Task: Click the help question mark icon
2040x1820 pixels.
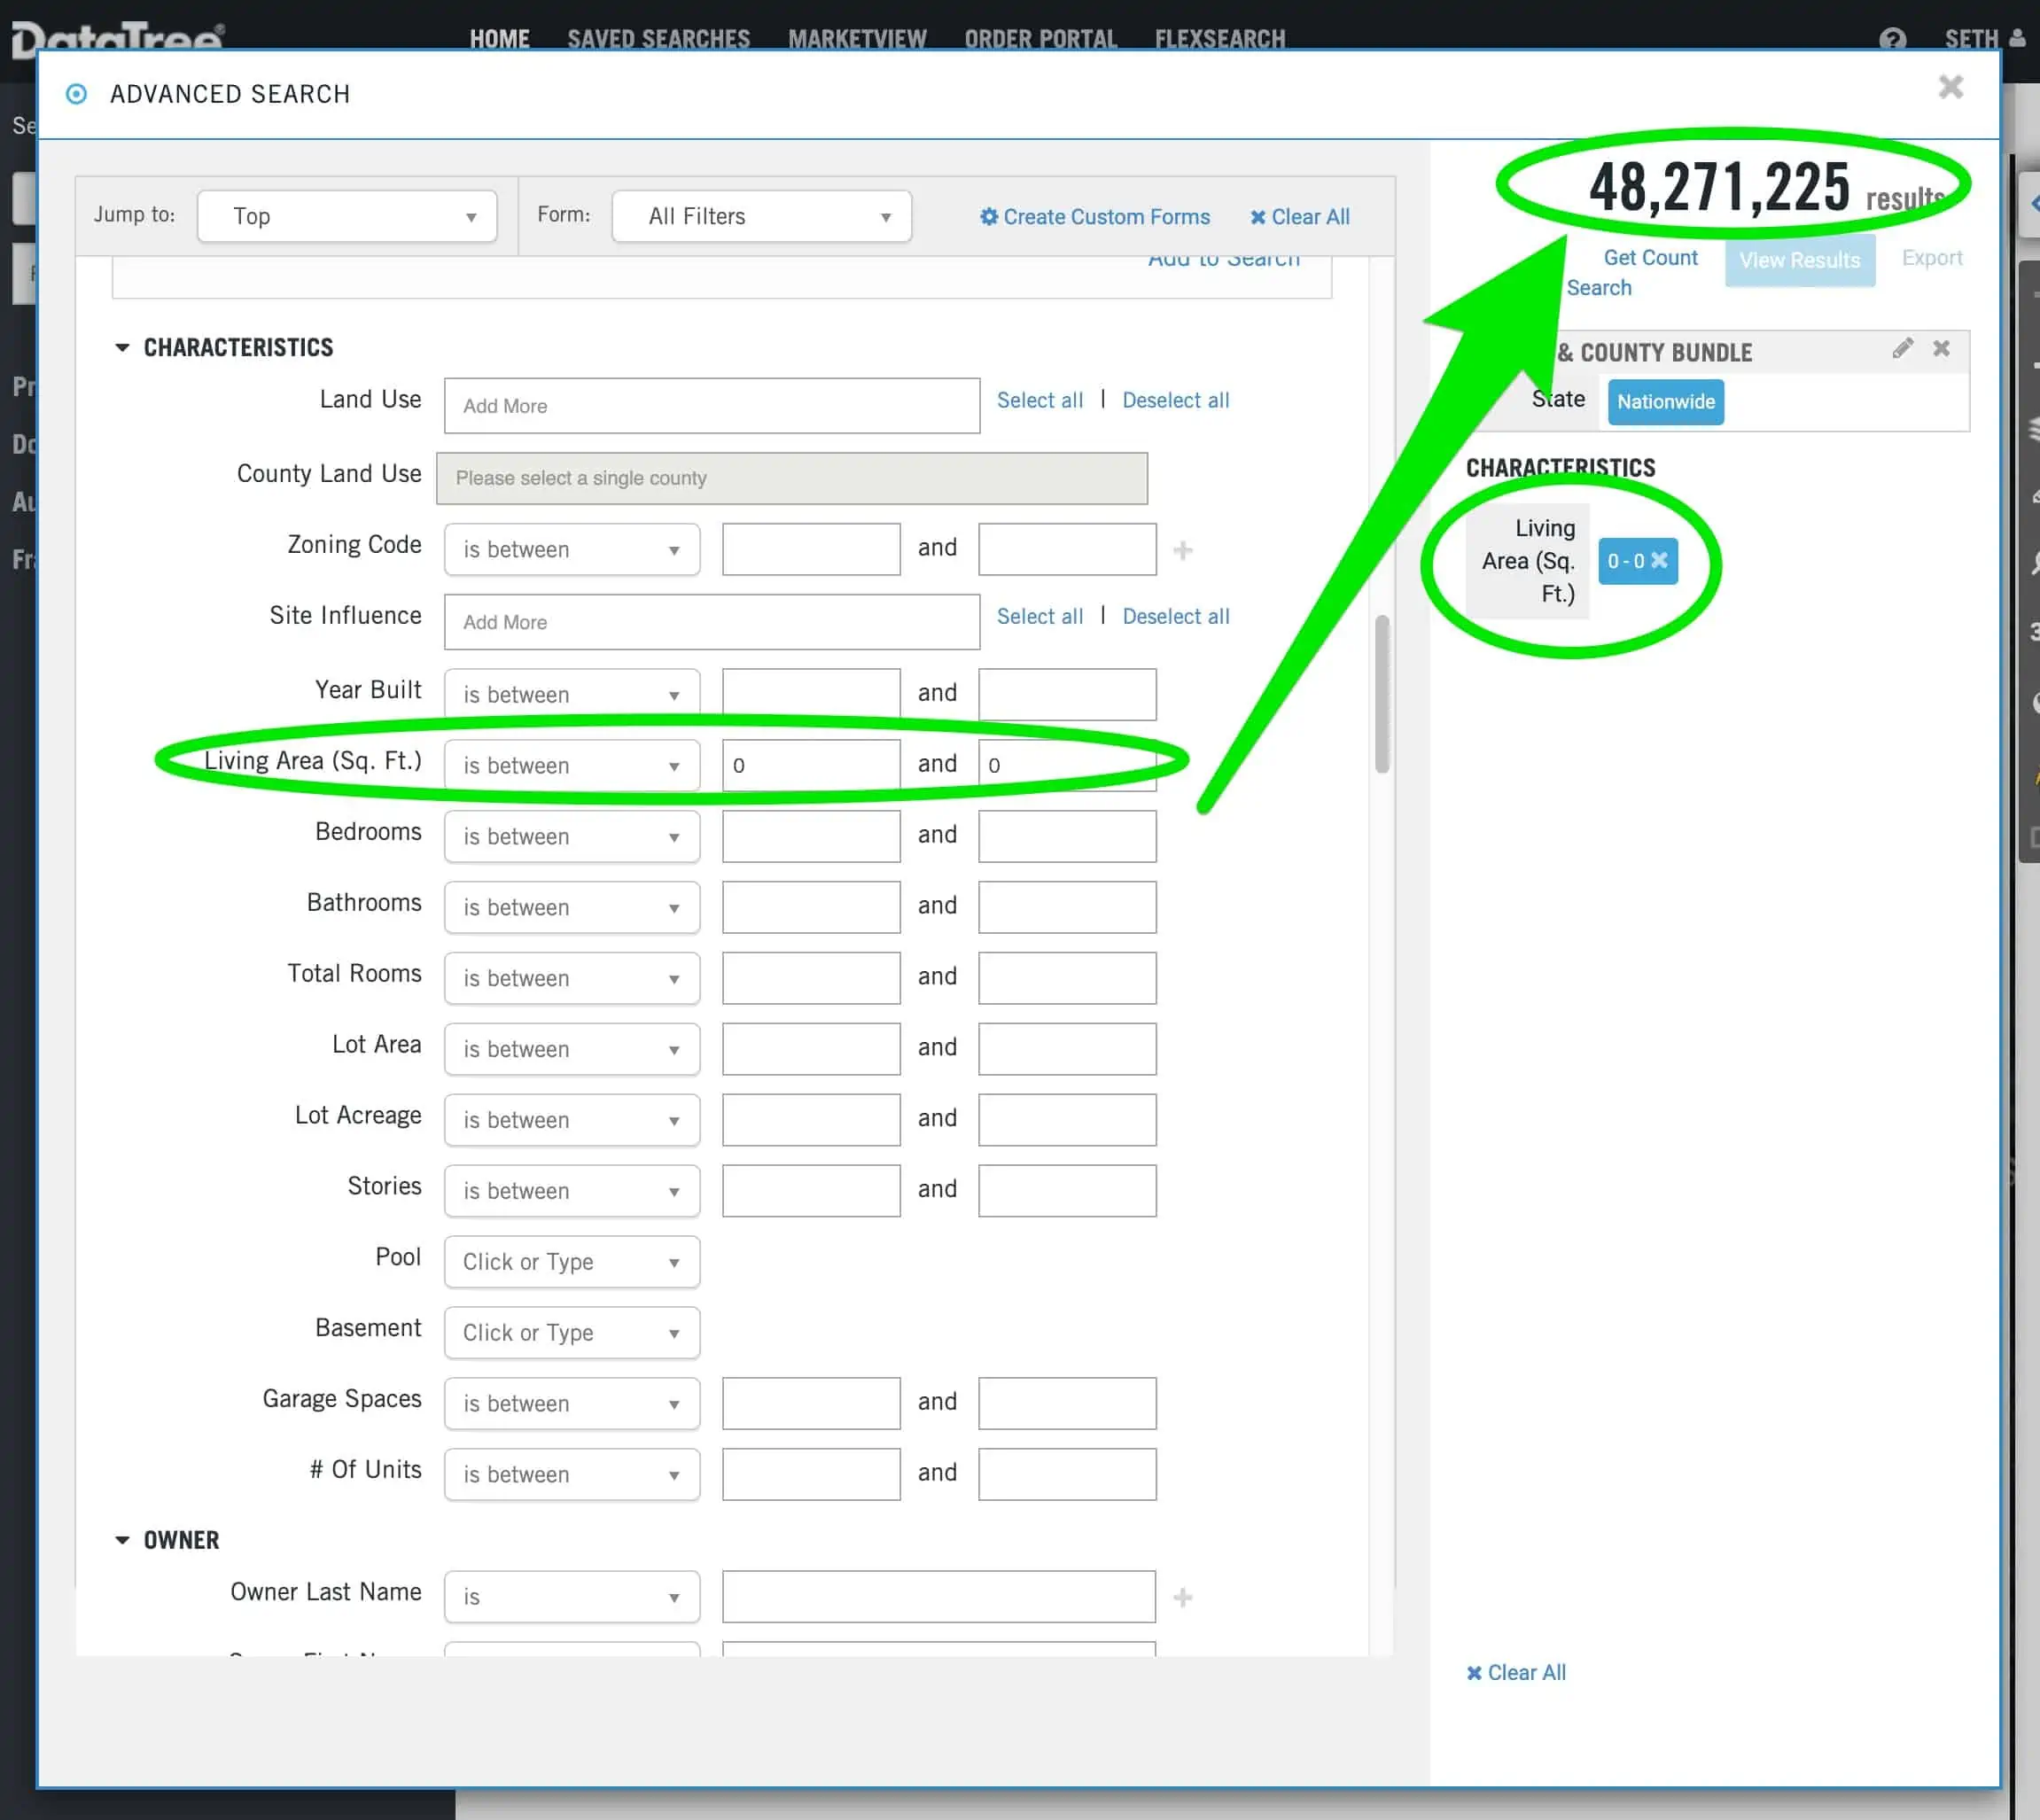Action: click(1892, 39)
